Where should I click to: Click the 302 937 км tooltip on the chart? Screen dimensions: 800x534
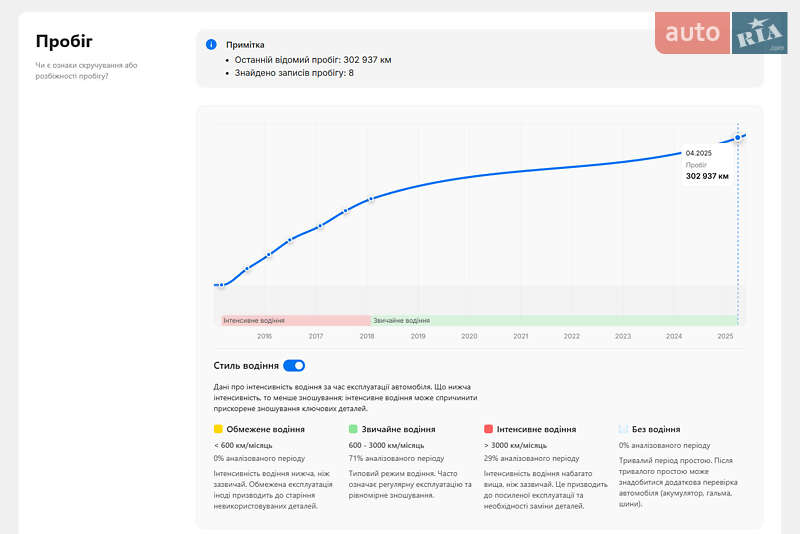(707, 176)
